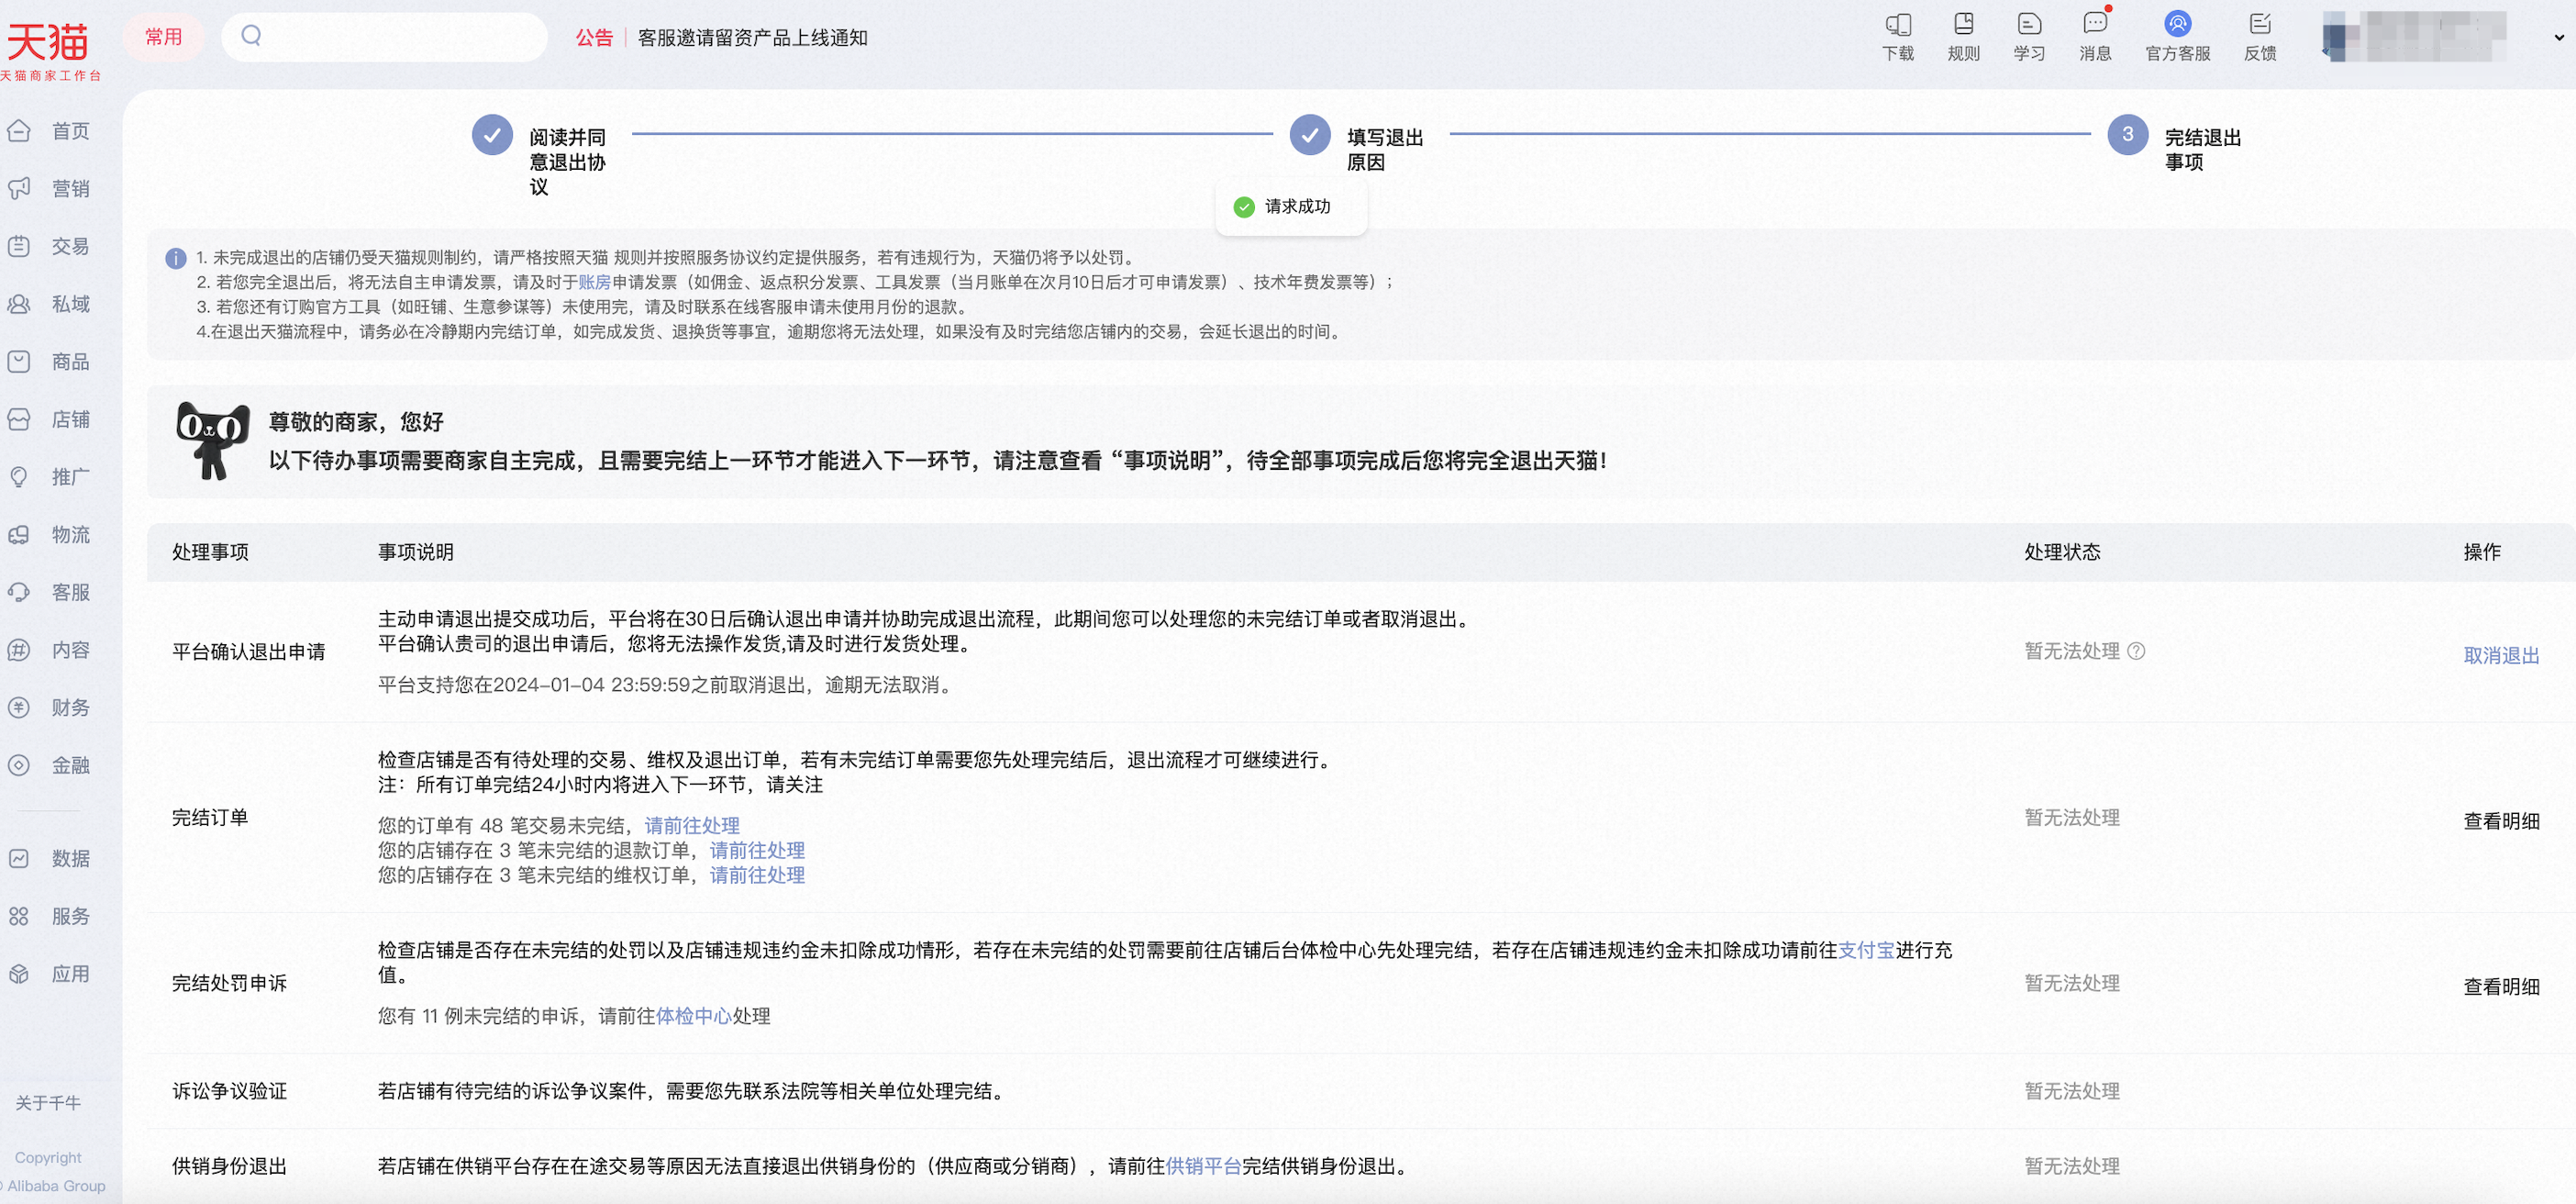The image size is (2576, 1204).
Task: Click the 内容 hashtag icon
Action: tap(19, 650)
